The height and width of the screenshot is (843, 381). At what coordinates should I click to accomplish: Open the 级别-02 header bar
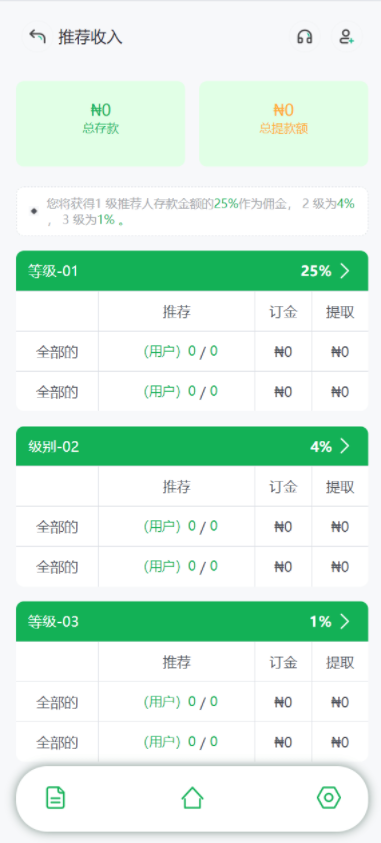pos(192,446)
